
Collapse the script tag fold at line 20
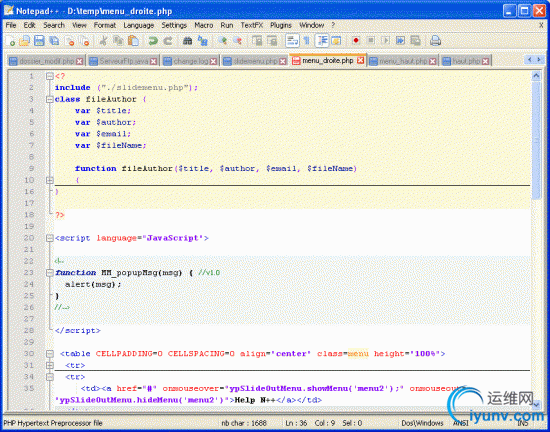(50, 238)
